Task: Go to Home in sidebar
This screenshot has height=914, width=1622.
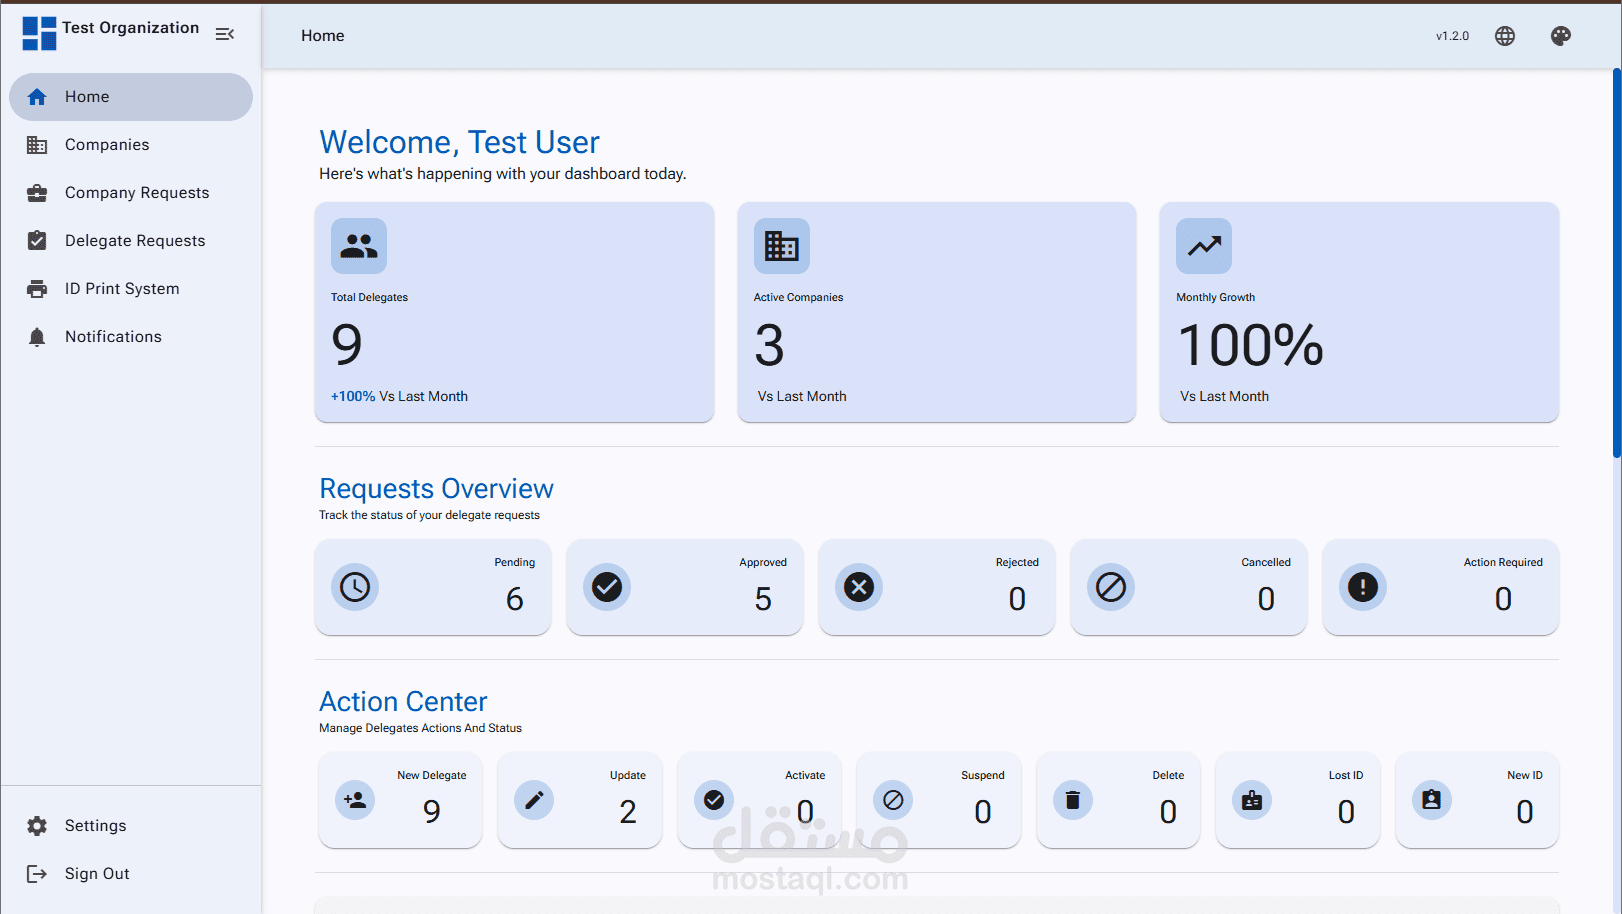Action: (x=131, y=97)
